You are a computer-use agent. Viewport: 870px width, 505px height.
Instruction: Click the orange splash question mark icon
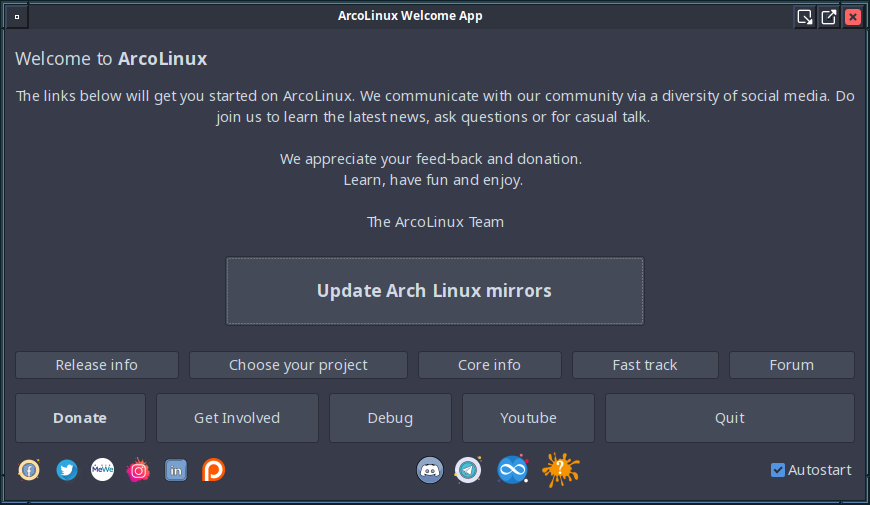click(x=560, y=470)
